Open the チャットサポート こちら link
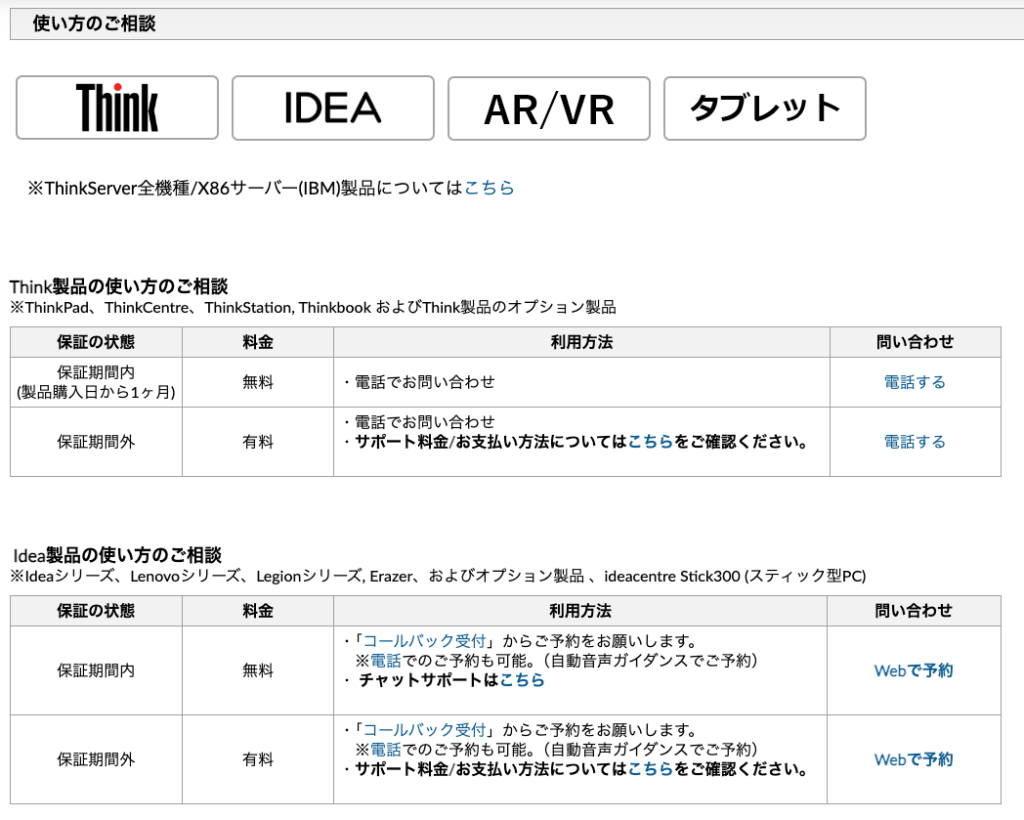This screenshot has height=820, width=1024. 522,680
